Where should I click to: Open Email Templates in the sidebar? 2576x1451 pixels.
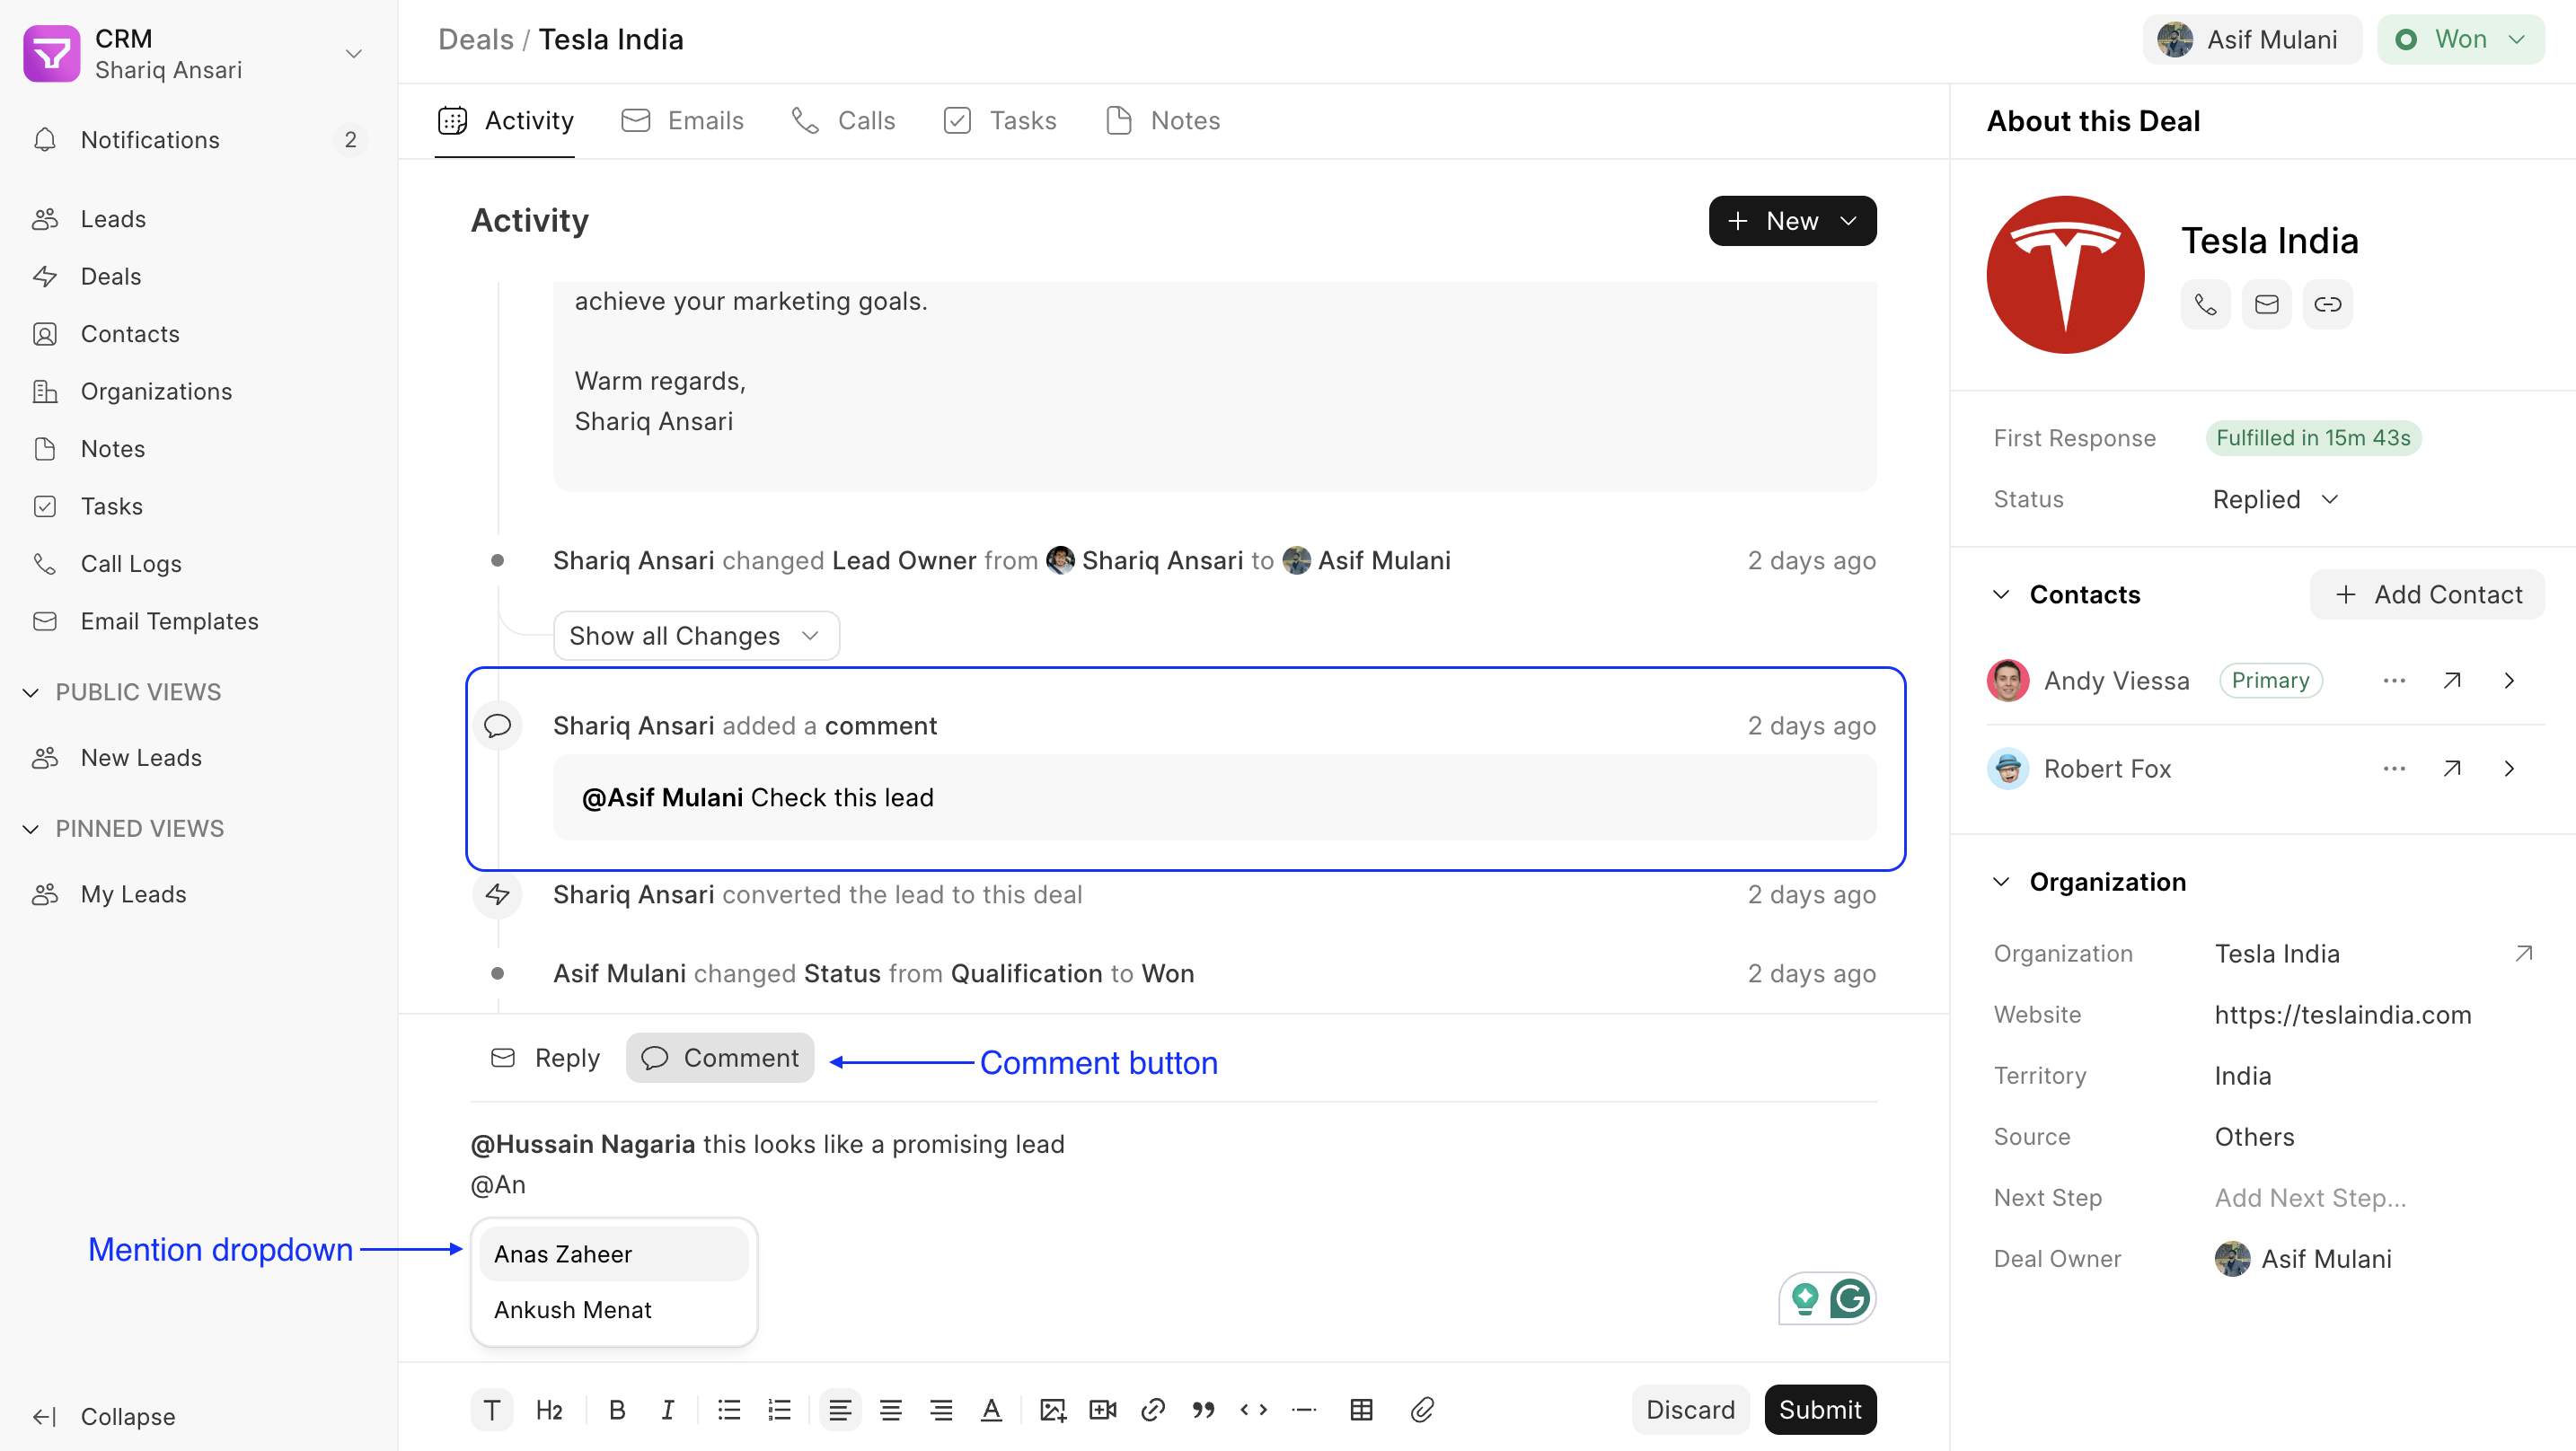tap(199, 621)
